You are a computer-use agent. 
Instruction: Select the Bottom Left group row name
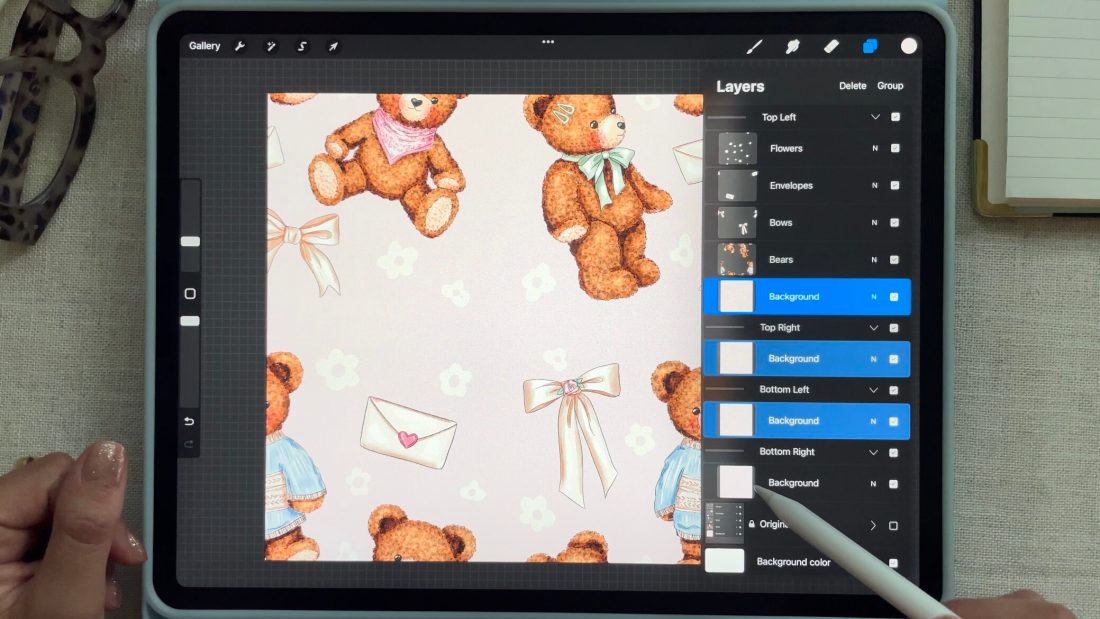pyautogui.click(x=784, y=390)
